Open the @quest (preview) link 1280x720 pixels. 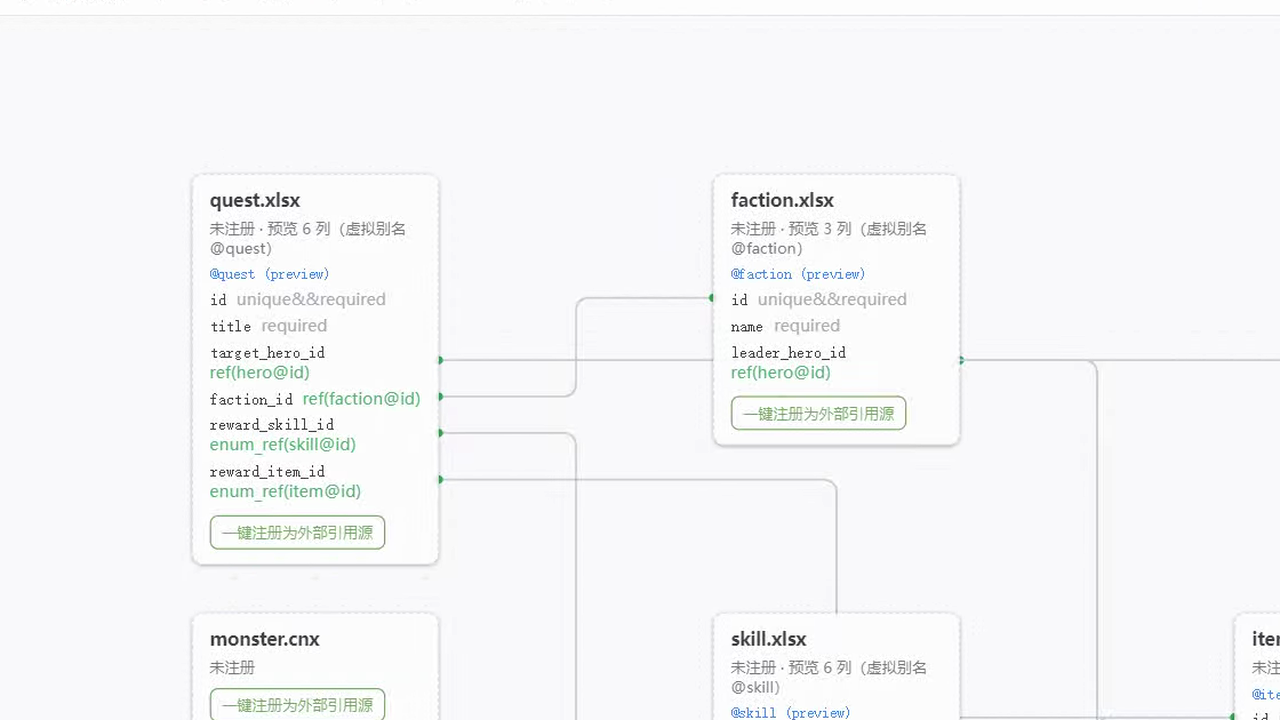pos(269,274)
